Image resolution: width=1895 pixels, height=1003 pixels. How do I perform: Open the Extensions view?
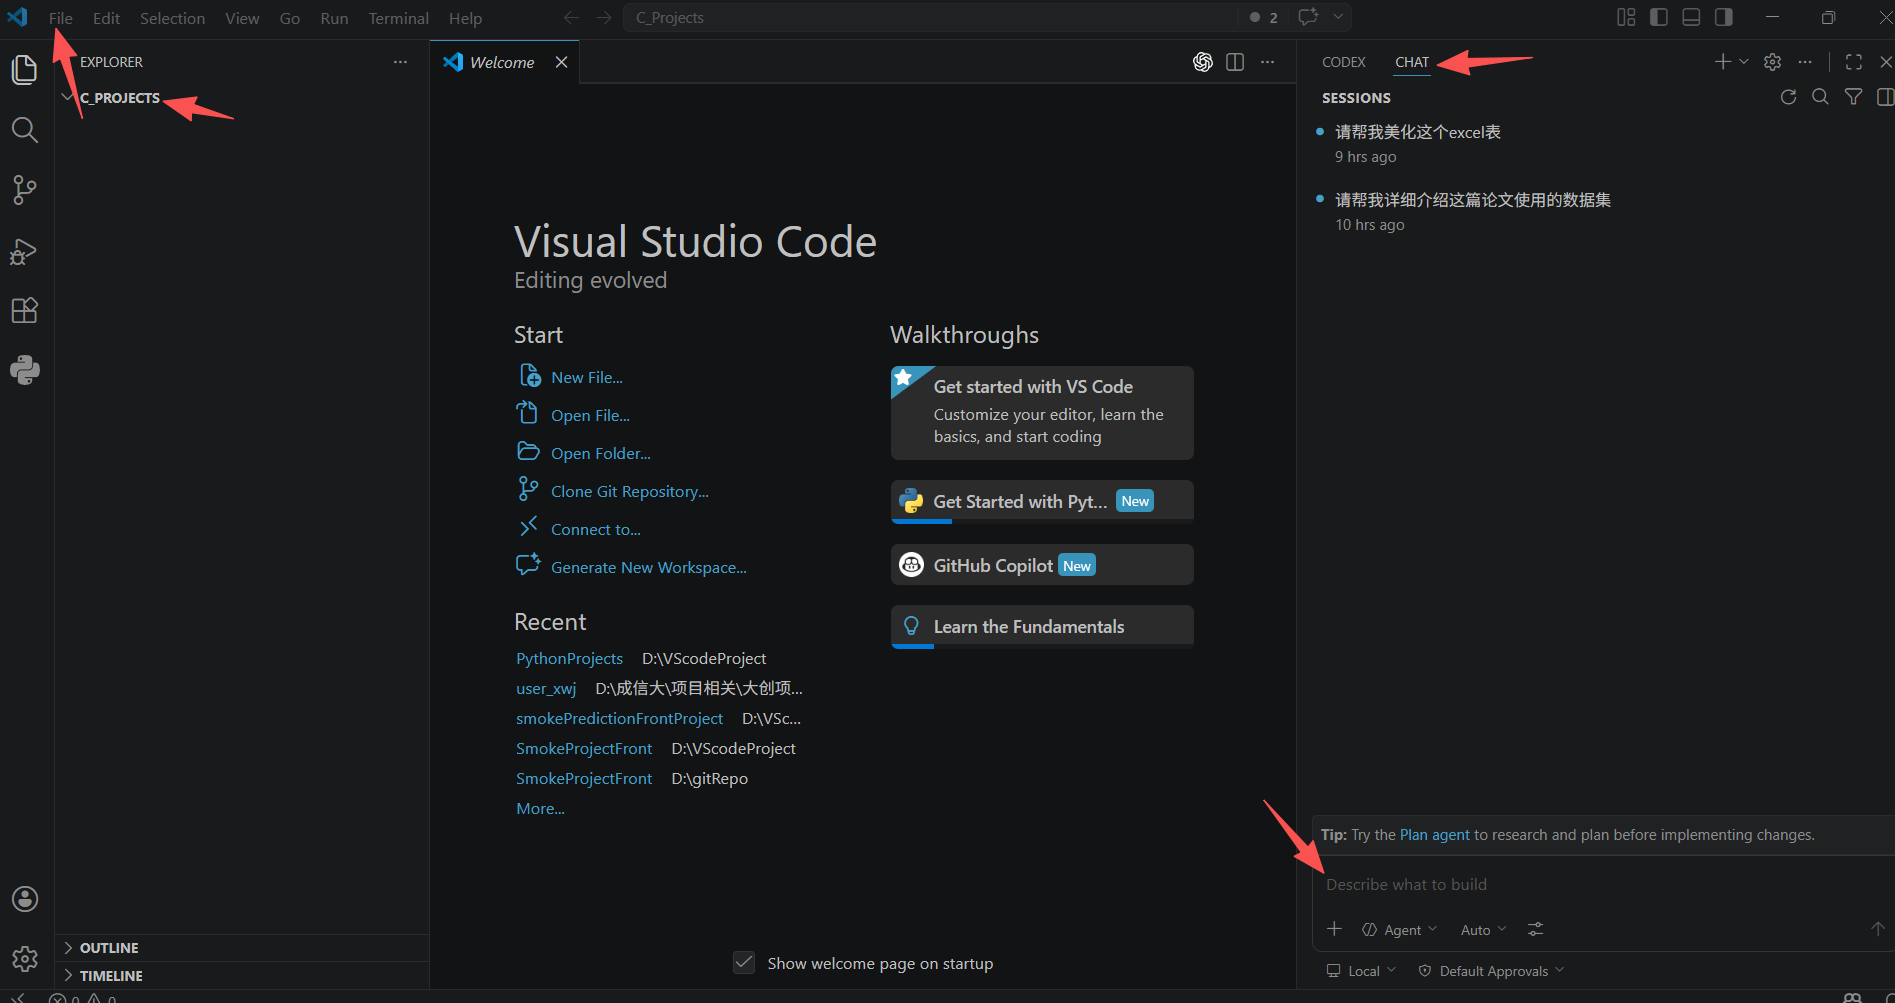point(24,311)
